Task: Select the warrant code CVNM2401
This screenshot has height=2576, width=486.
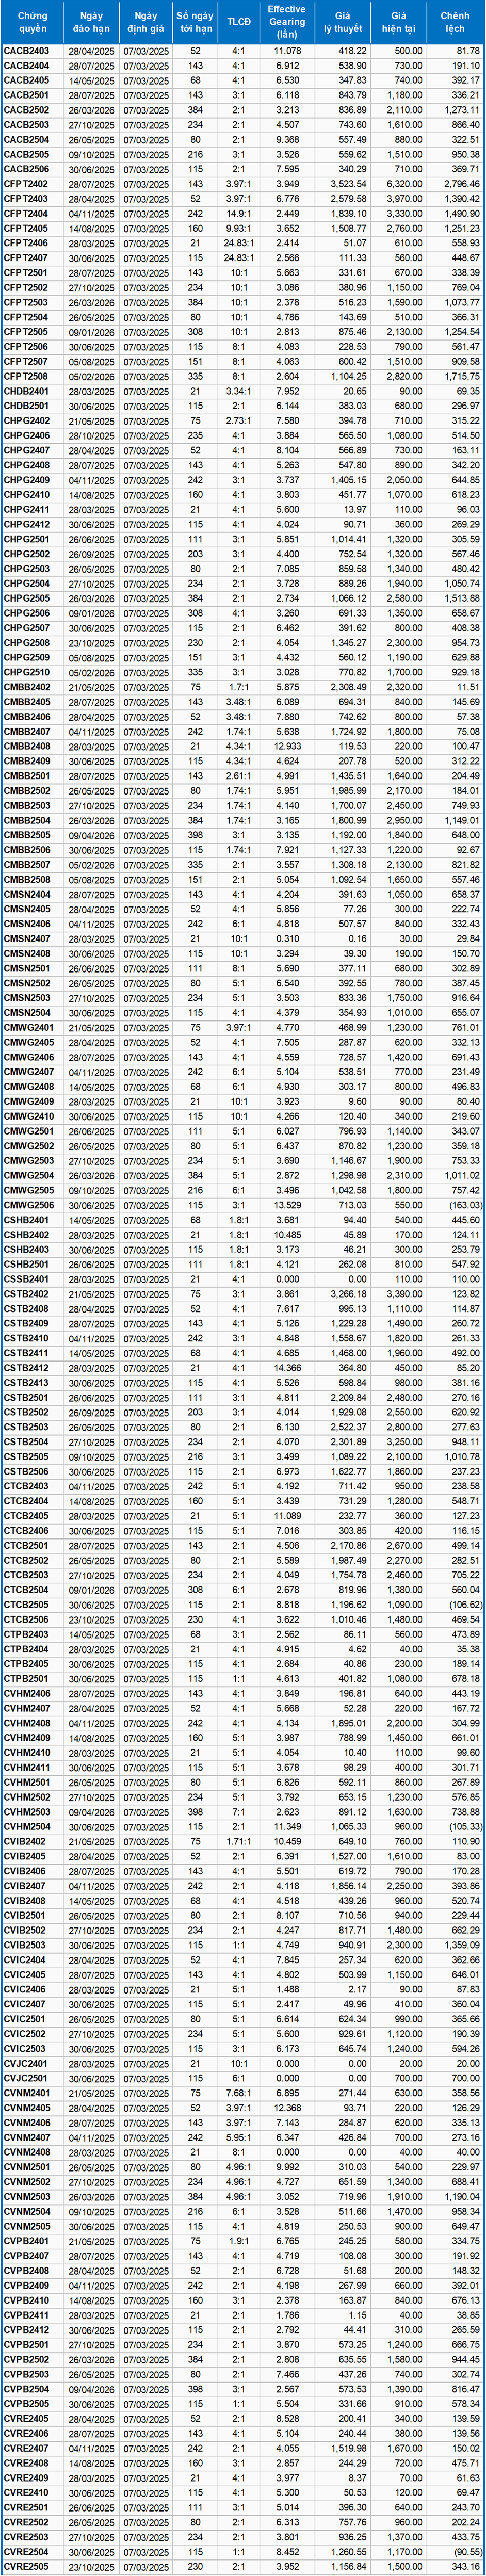Action: pos(27,2093)
